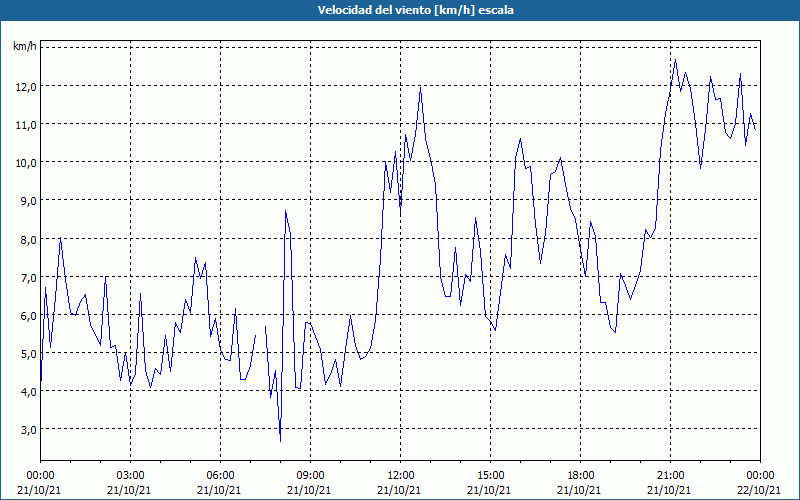The image size is (800, 500).
Task: Select the 9,0 y-axis label
Action: pyautogui.click(x=29, y=201)
